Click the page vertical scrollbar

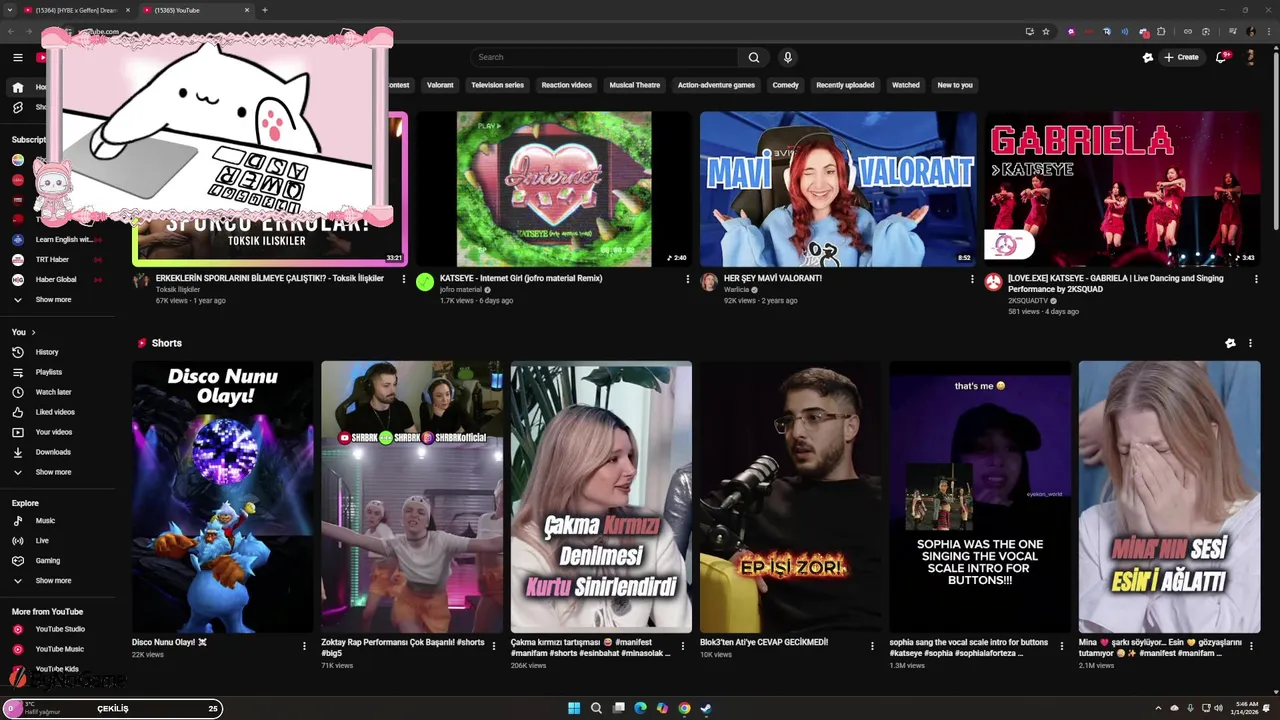(1274, 140)
